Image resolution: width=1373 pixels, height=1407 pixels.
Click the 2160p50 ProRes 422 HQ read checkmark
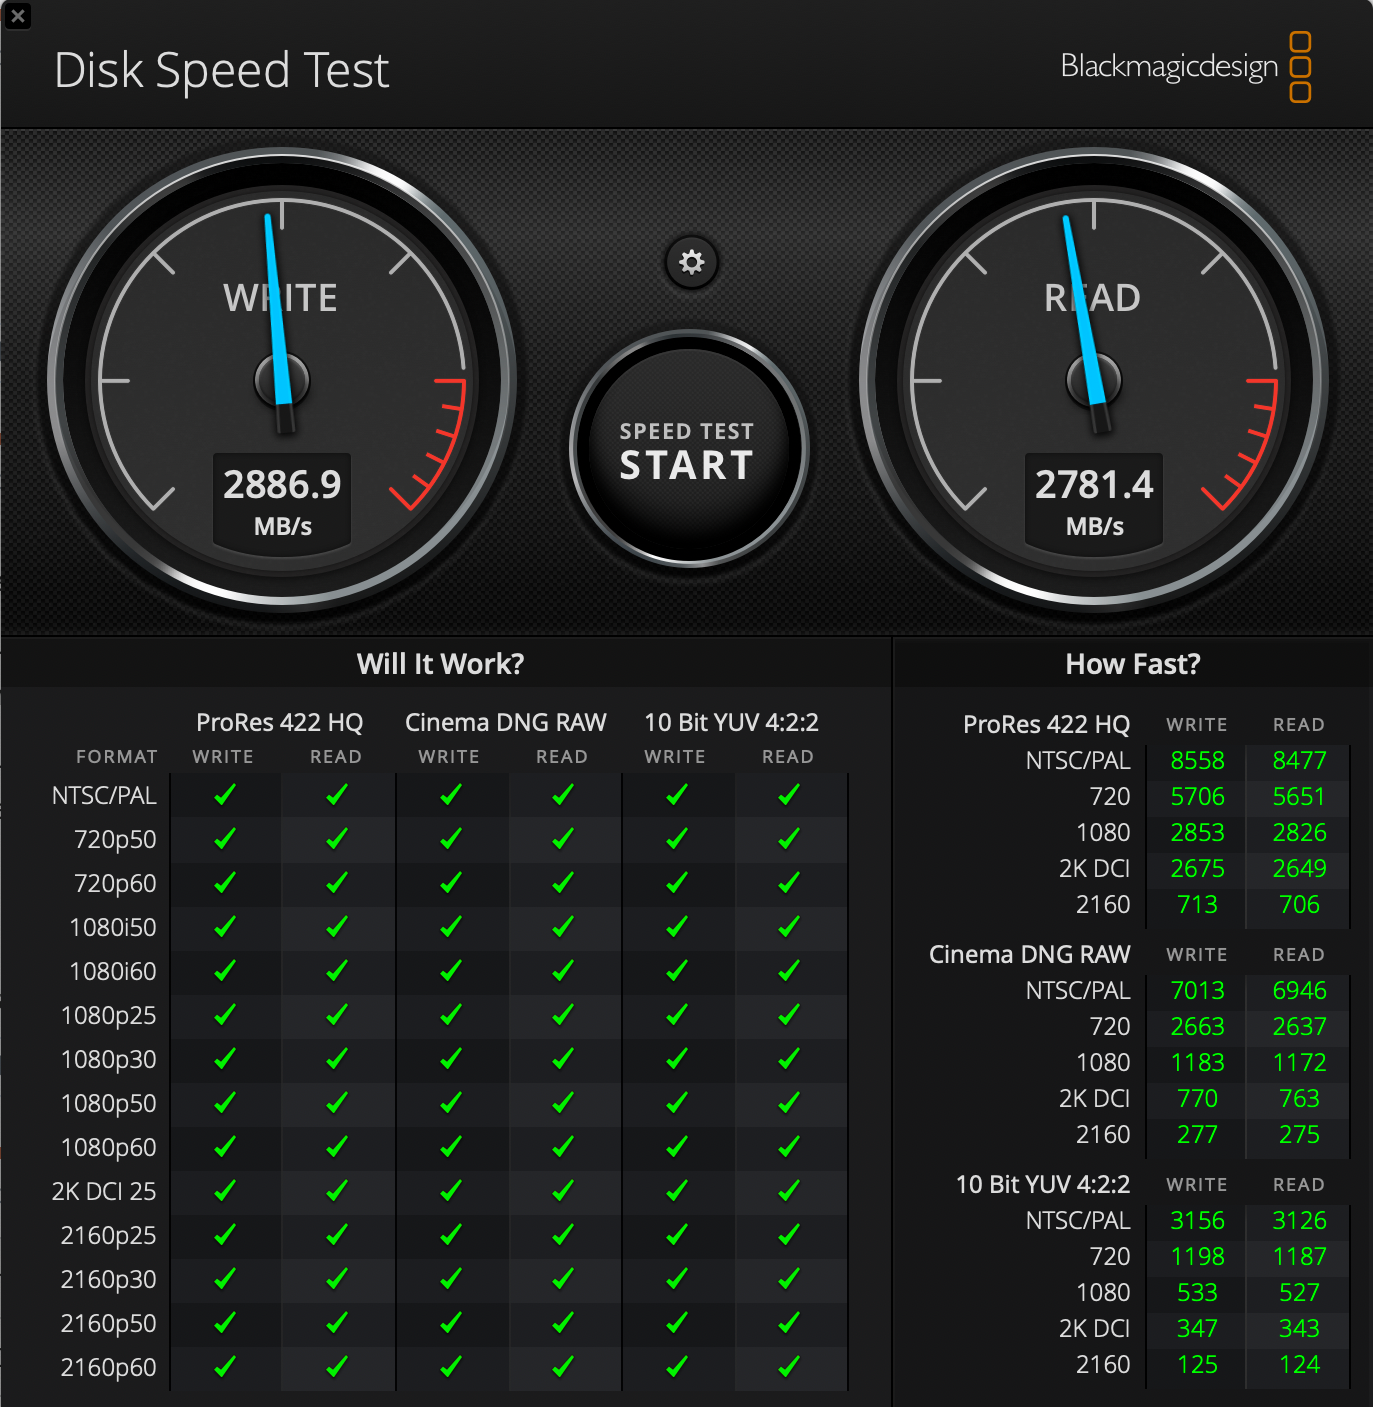pyautogui.click(x=337, y=1323)
